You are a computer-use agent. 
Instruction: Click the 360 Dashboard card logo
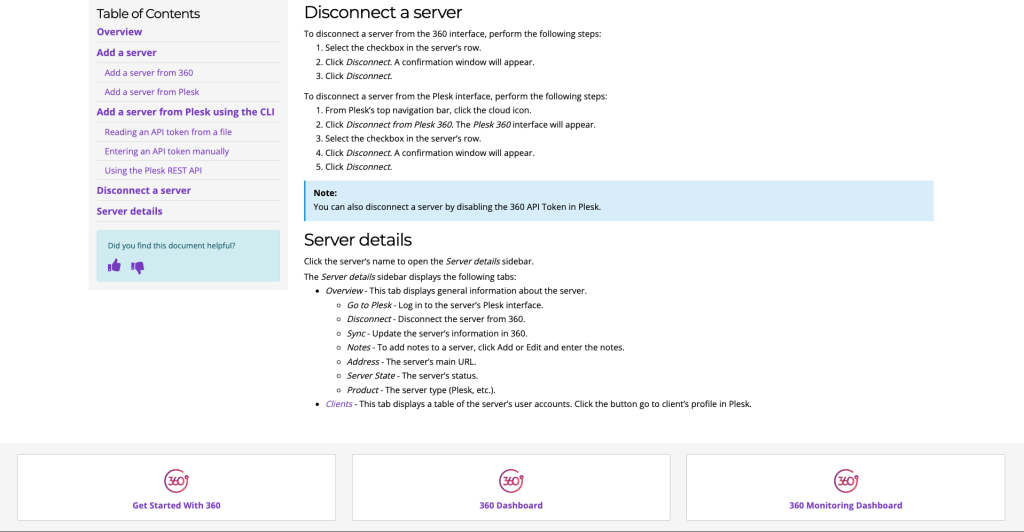click(x=510, y=480)
